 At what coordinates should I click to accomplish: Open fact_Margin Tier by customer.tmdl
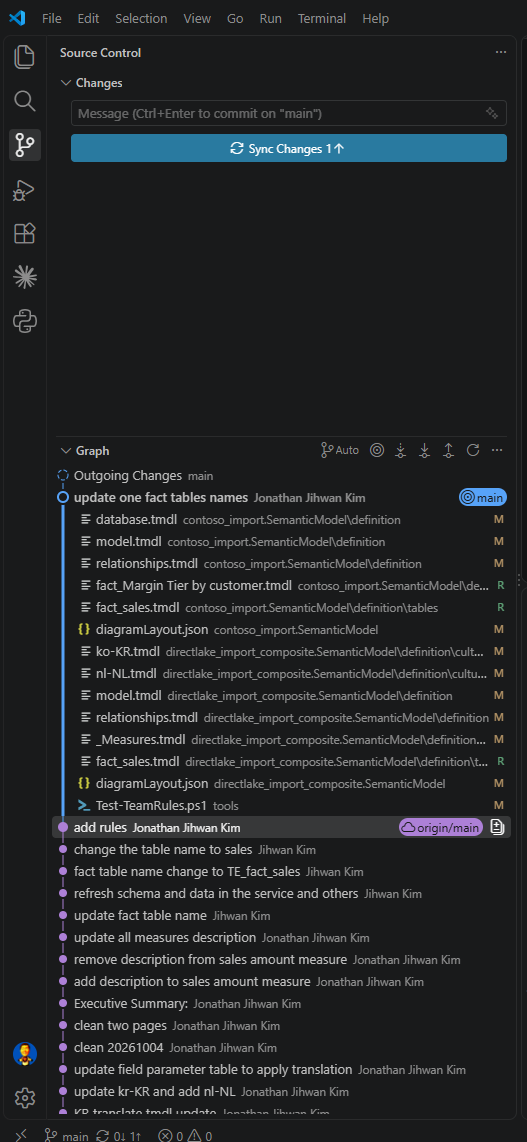282,585
